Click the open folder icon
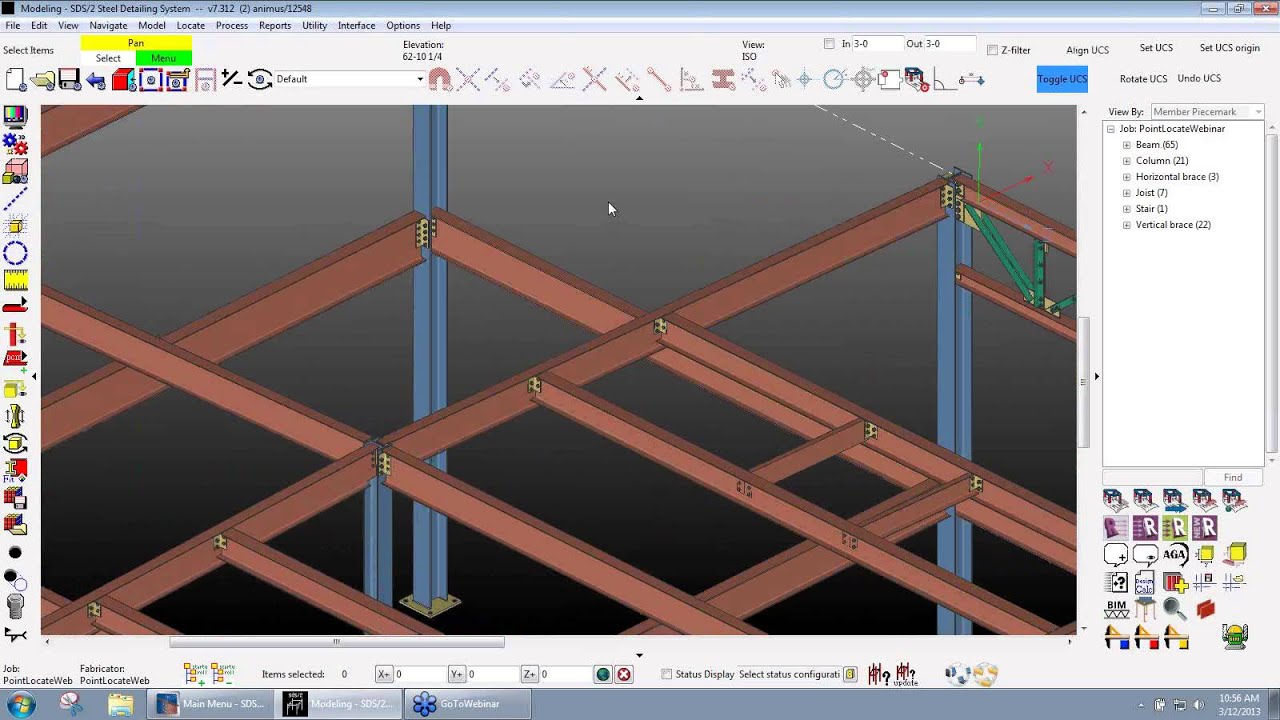Image resolution: width=1280 pixels, height=720 pixels. coord(43,80)
